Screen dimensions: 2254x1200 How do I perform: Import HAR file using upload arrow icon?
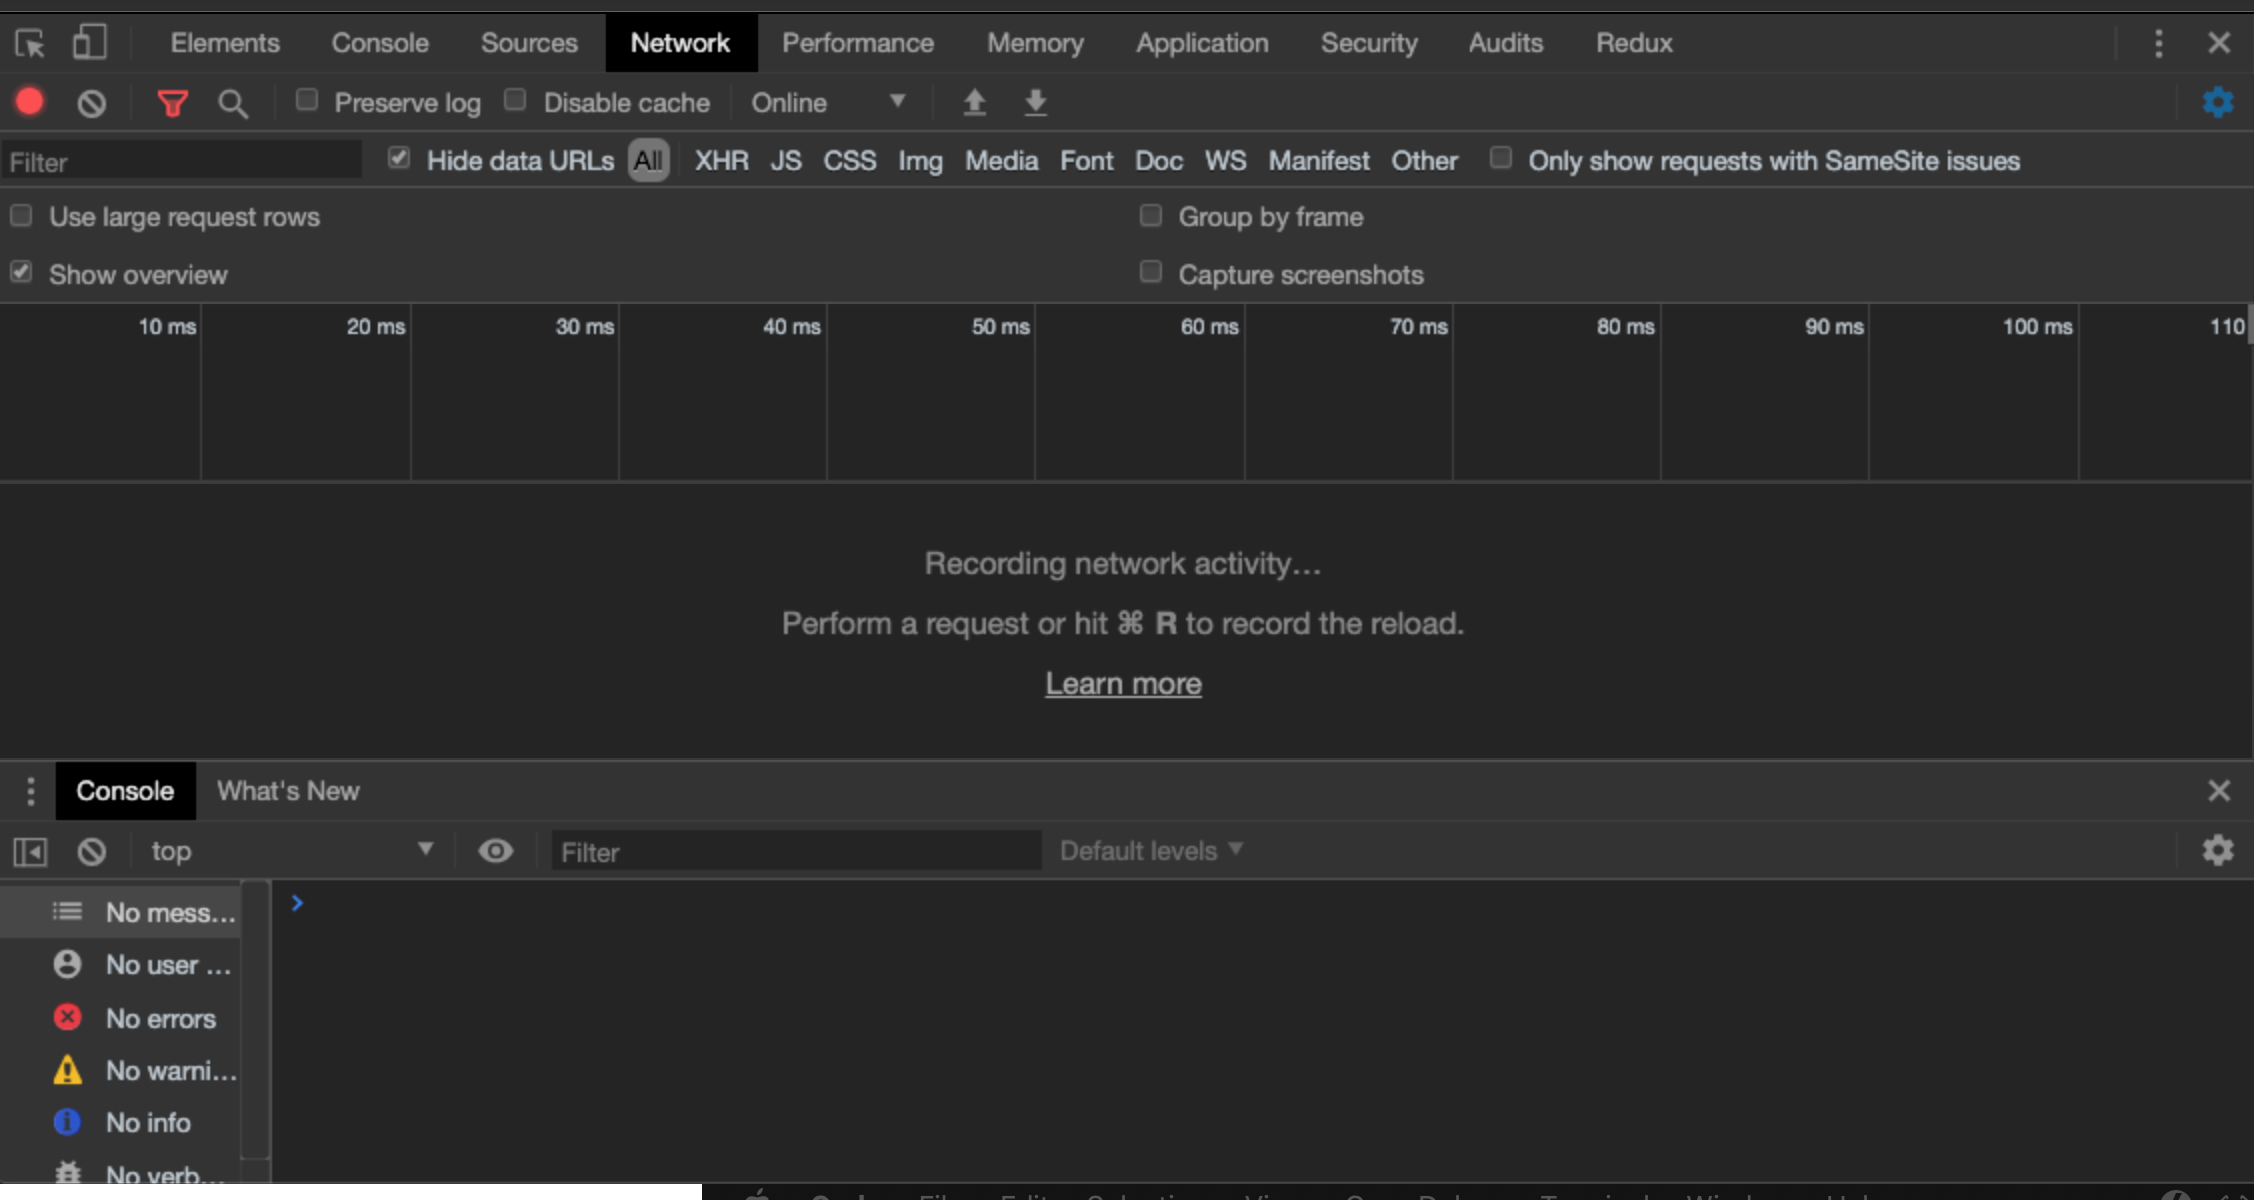click(973, 102)
